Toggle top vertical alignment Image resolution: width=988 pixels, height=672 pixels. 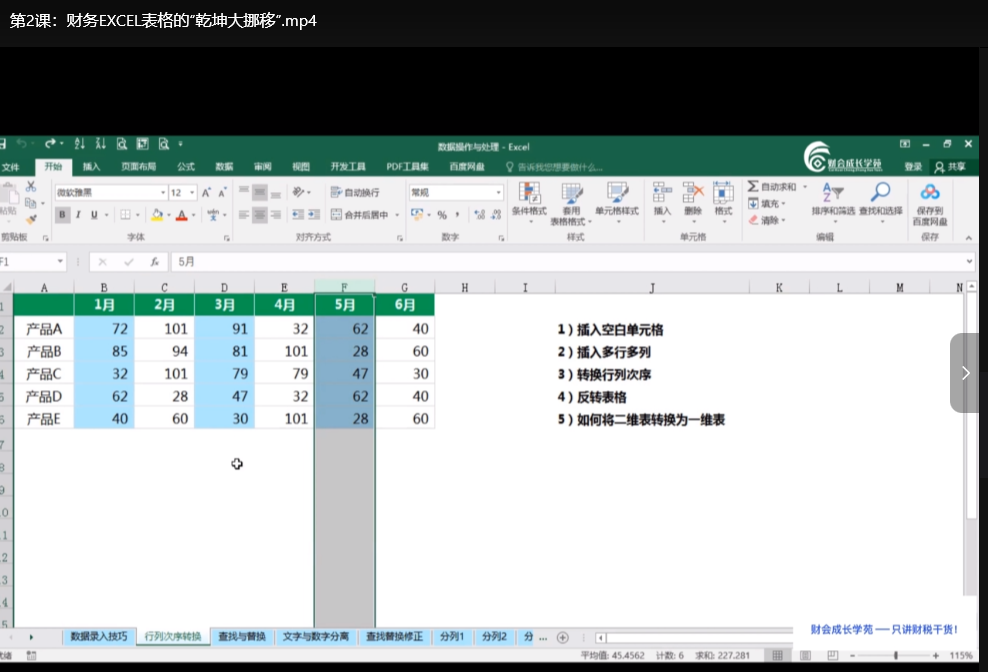pyautogui.click(x=244, y=192)
